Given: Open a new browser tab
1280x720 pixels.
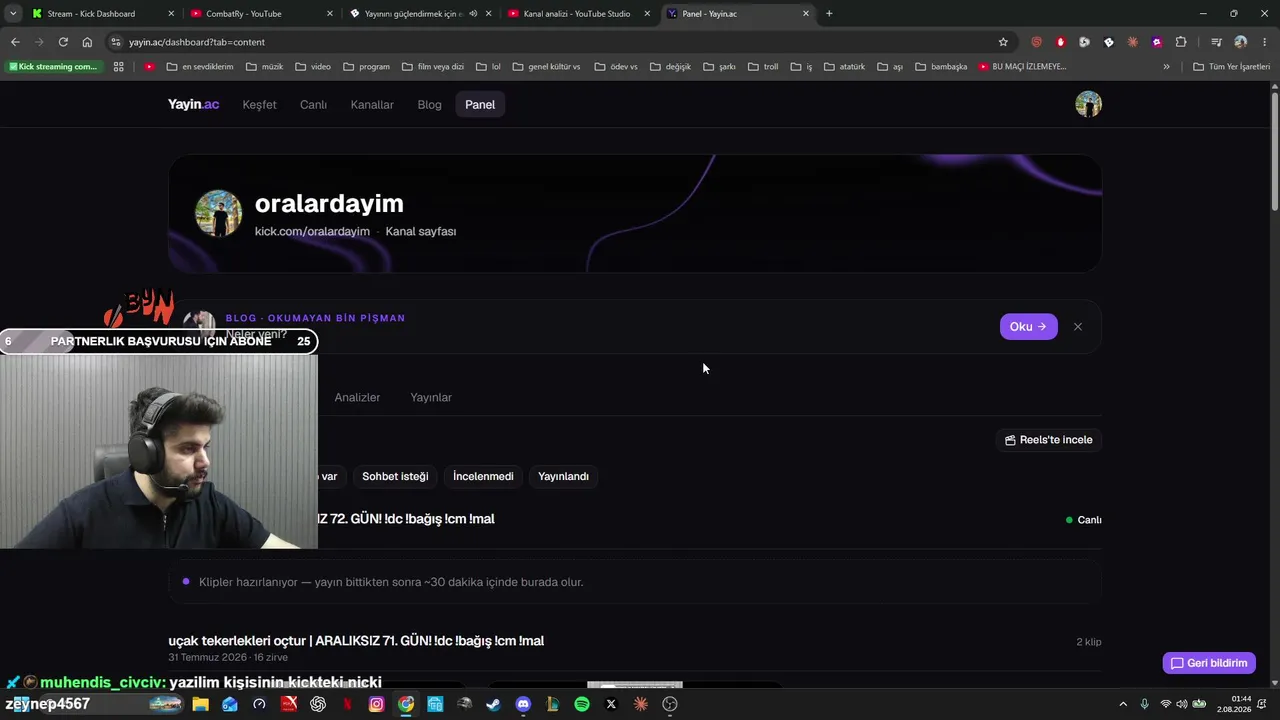Looking at the screenshot, I should click(x=829, y=14).
